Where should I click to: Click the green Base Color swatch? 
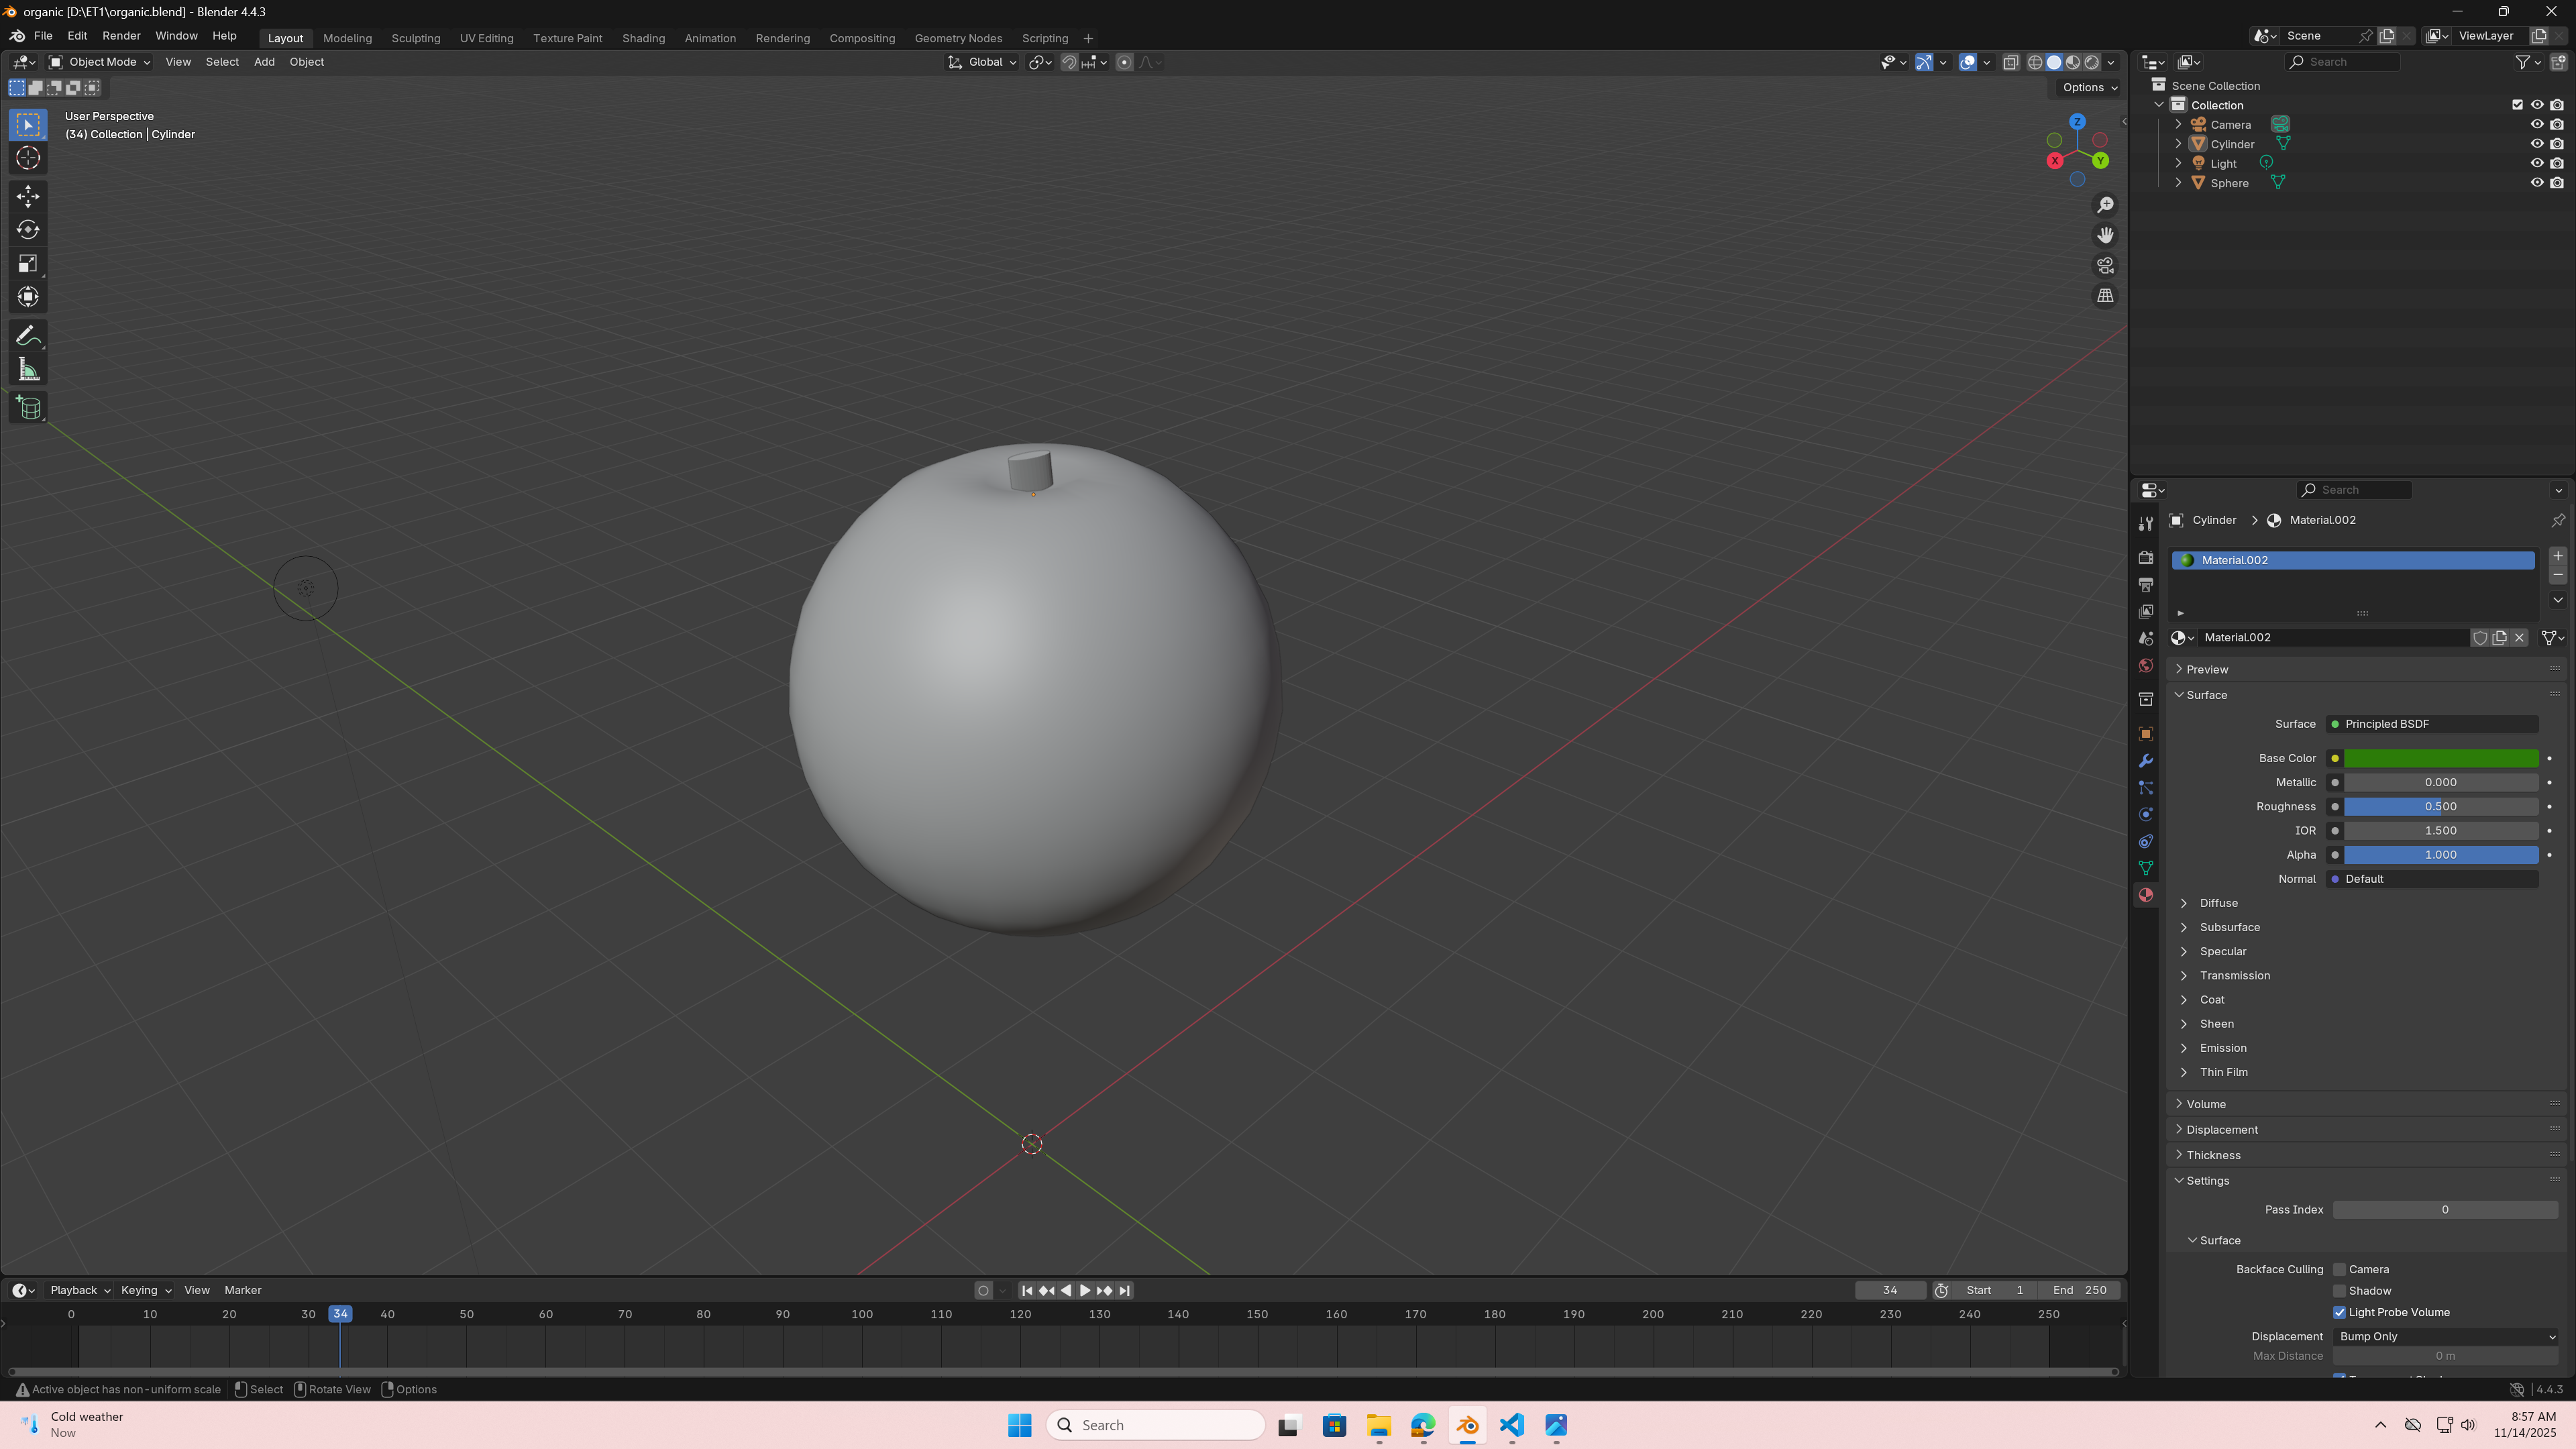coord(2440,758)
